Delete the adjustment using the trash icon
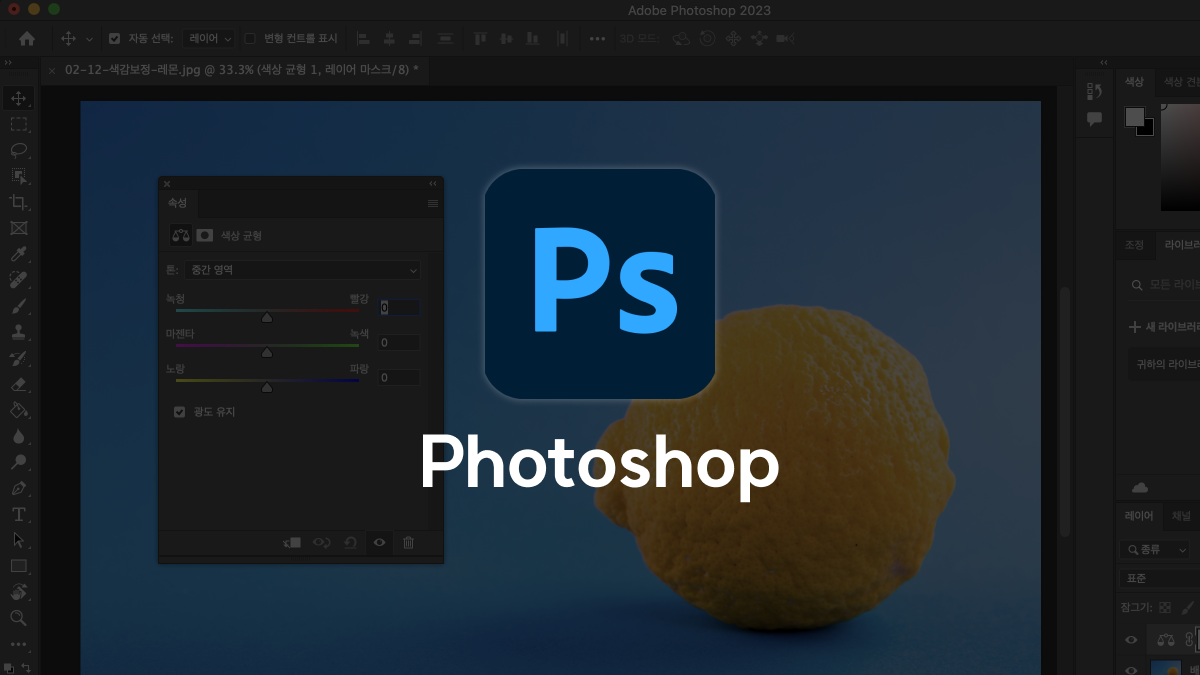1200x675 pixels. [x=408, y=542]
